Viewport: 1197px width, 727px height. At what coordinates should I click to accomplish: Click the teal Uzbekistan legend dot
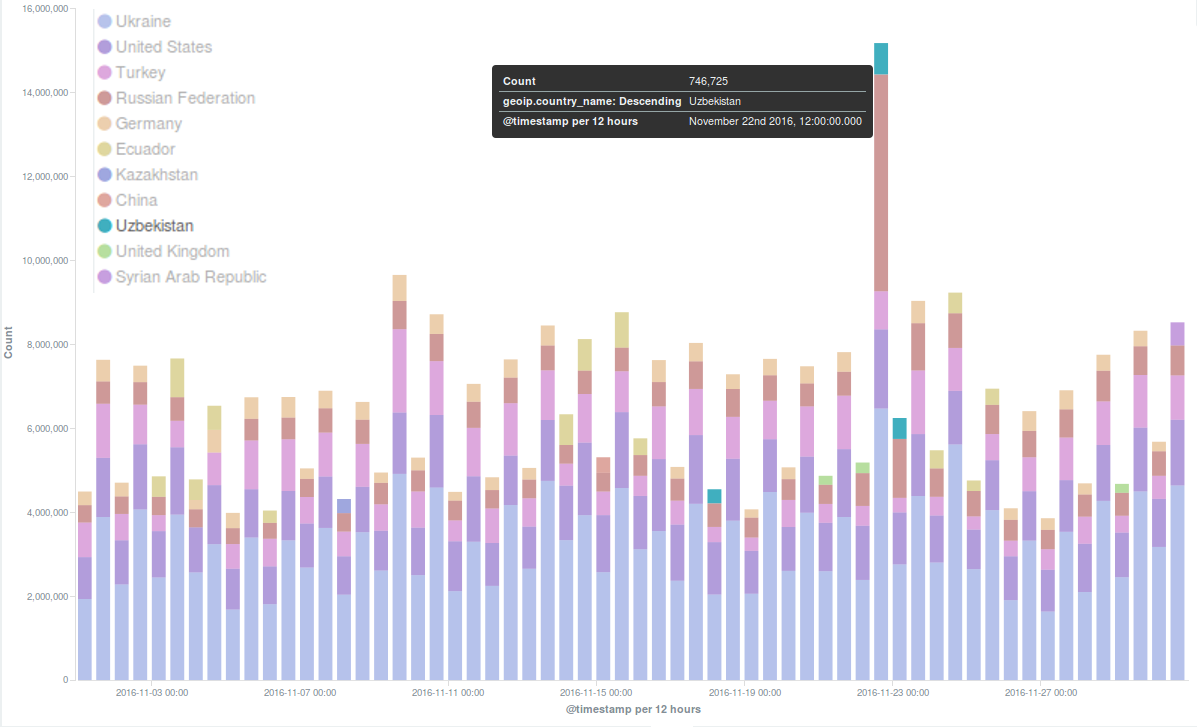104,226
